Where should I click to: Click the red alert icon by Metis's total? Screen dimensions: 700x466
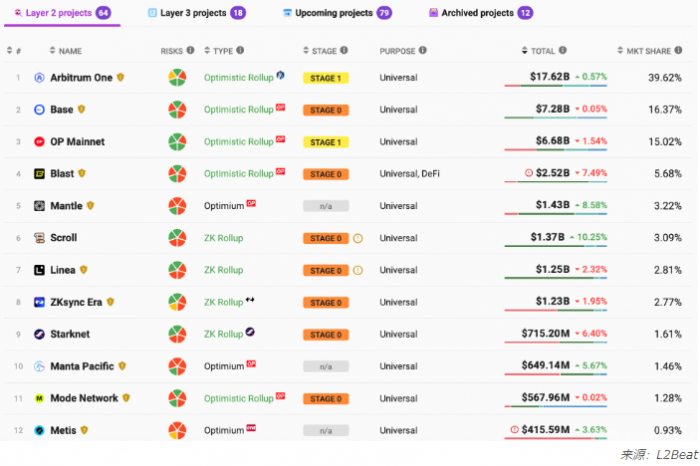[x=514, y=429]
